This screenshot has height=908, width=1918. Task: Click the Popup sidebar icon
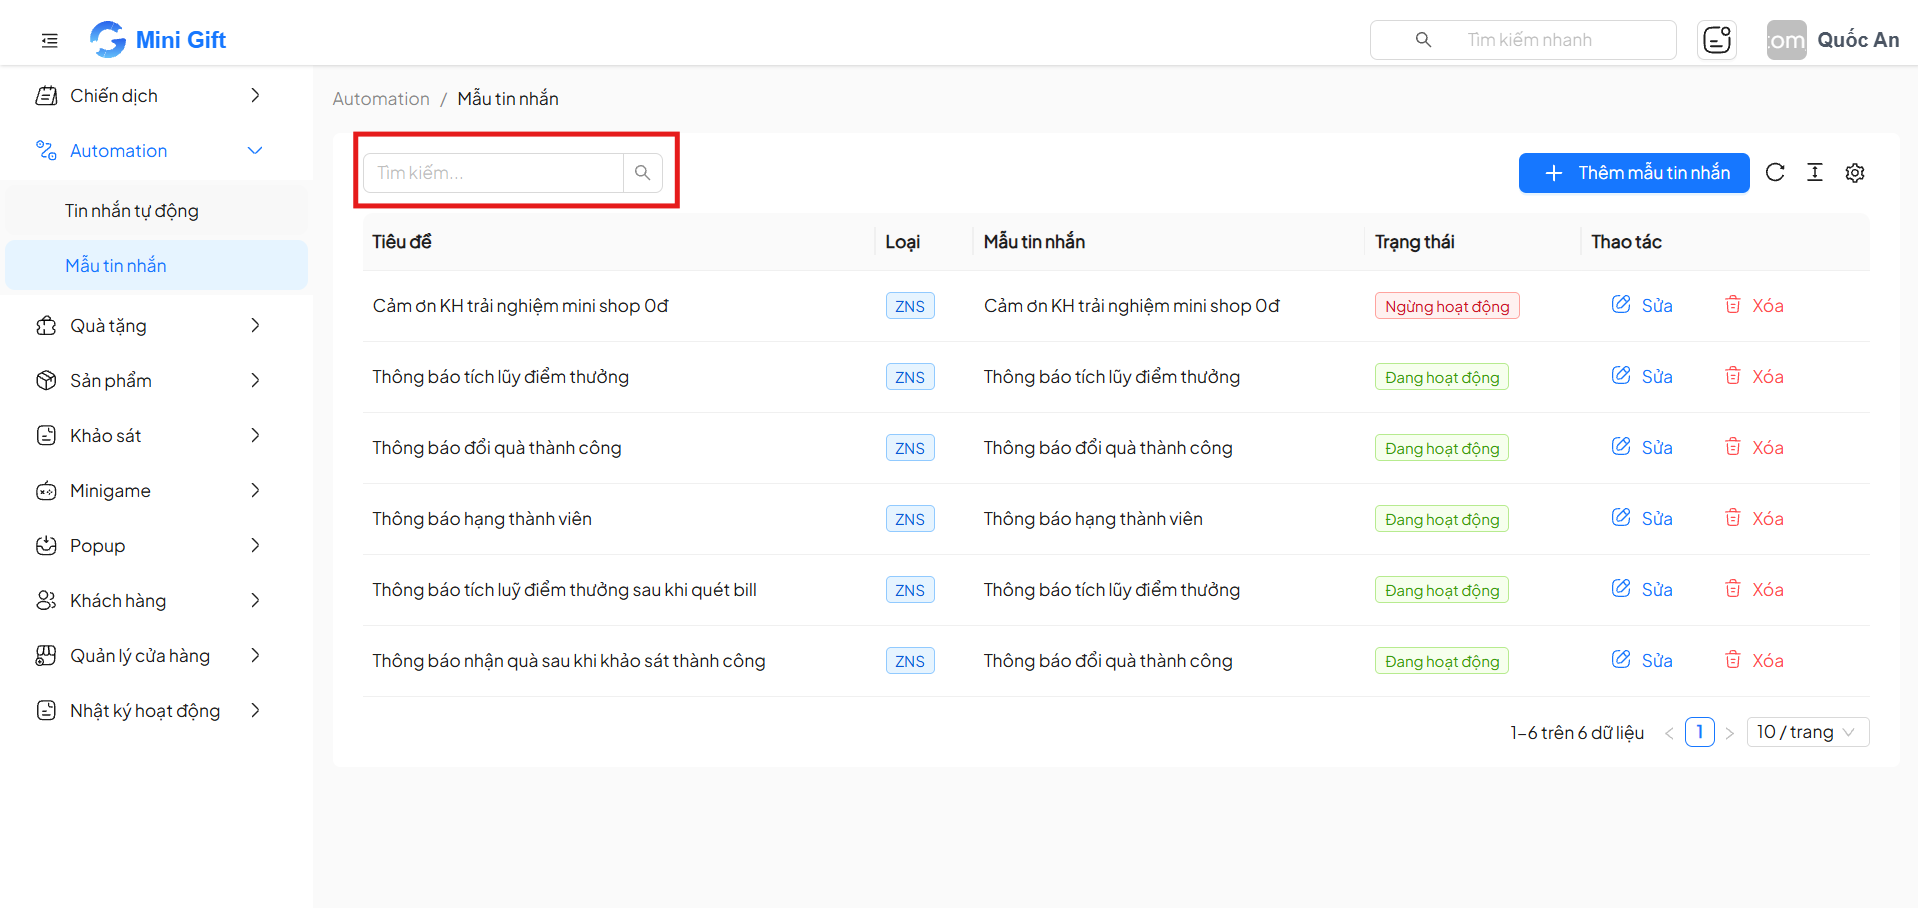46,545
